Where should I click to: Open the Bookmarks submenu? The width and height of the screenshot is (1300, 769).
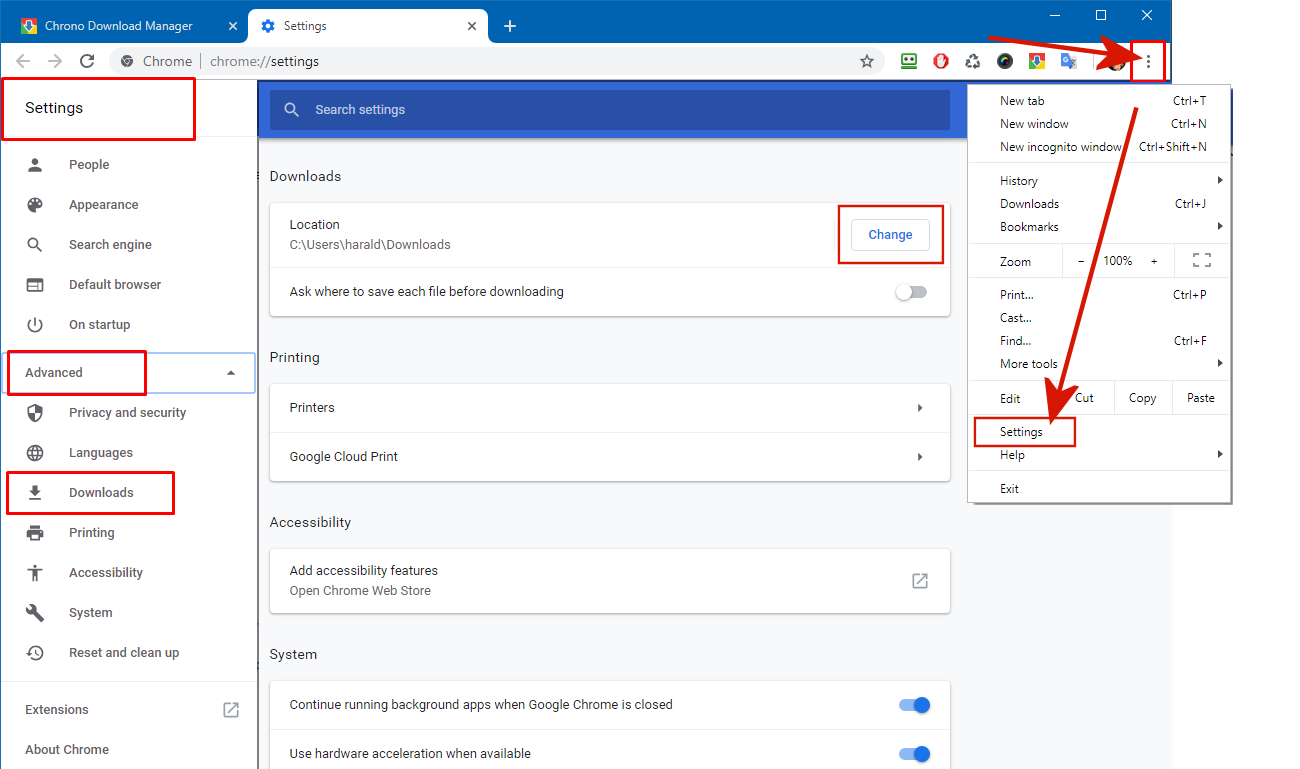[1099, 227]
